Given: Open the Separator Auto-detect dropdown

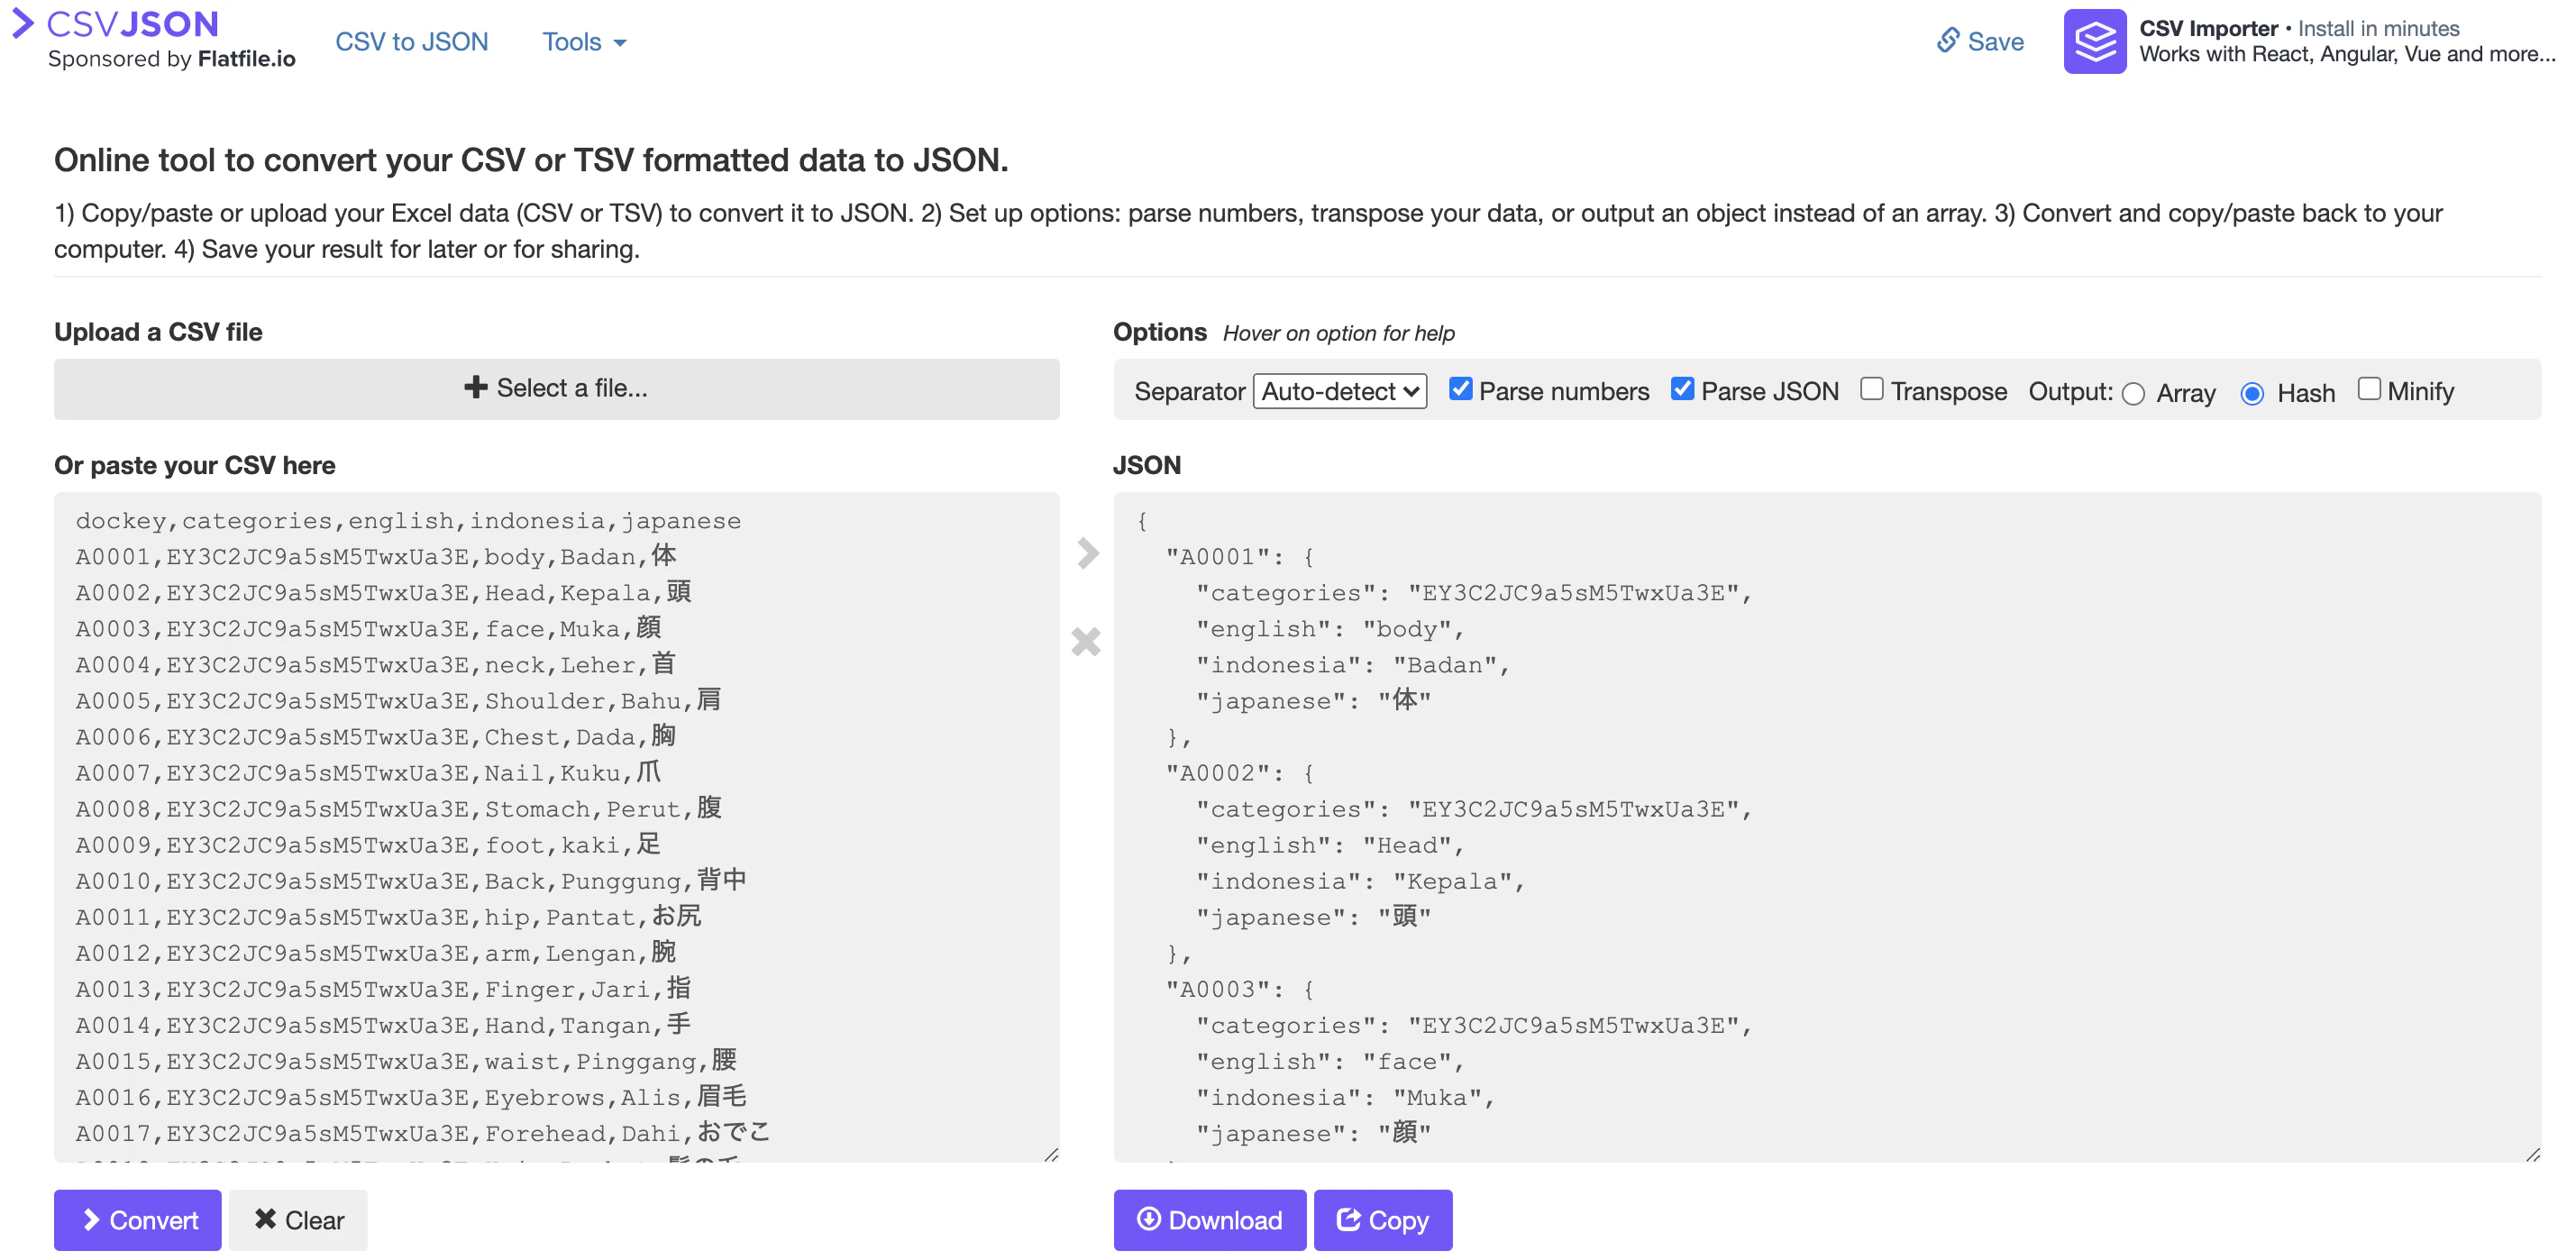Looking at the screenshot, I should coord(1339,391).
